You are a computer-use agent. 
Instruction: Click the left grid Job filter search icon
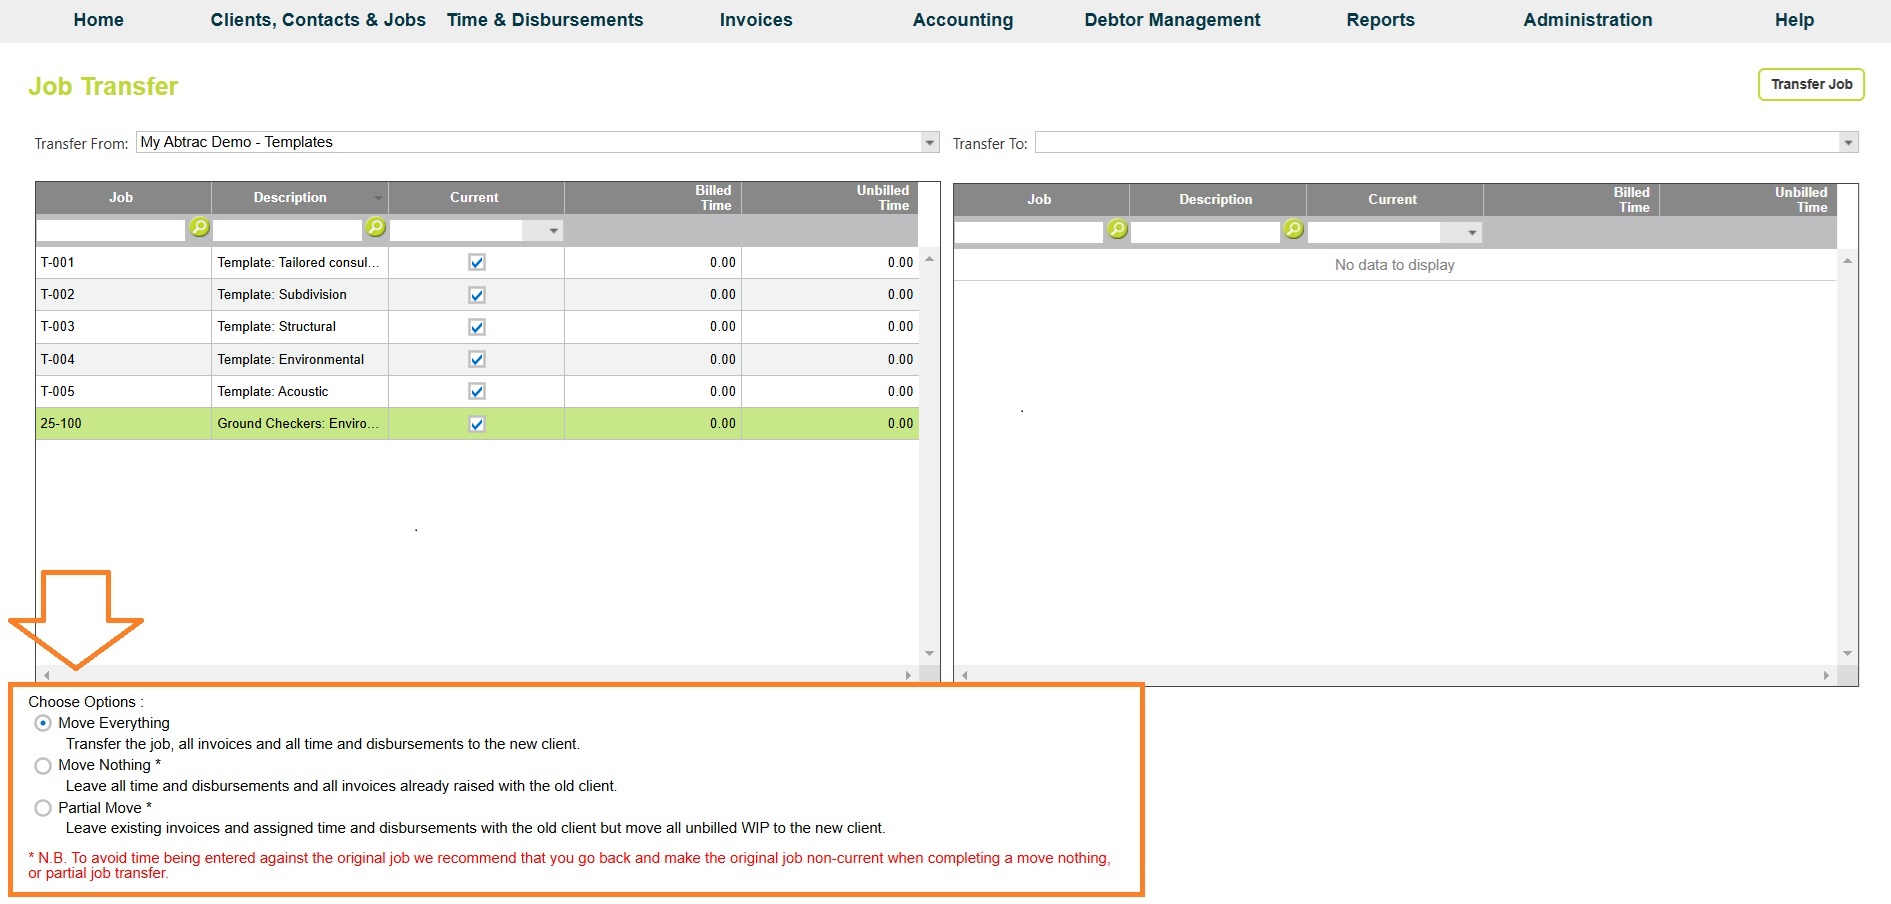point(199,228)
